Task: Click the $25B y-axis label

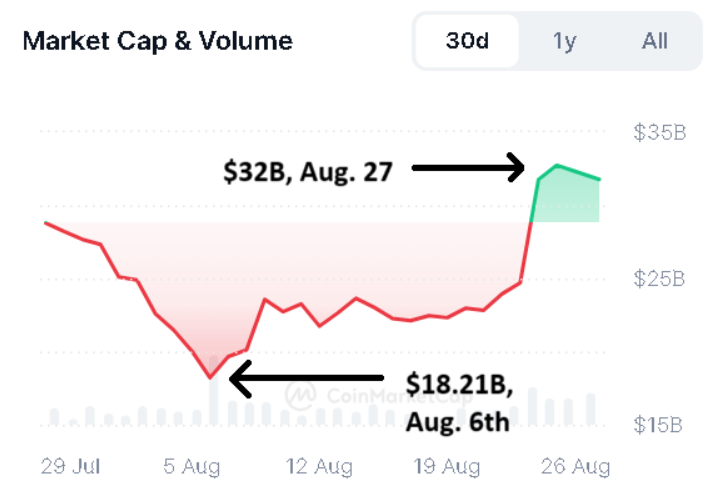Action: click(x=659, y=279)
